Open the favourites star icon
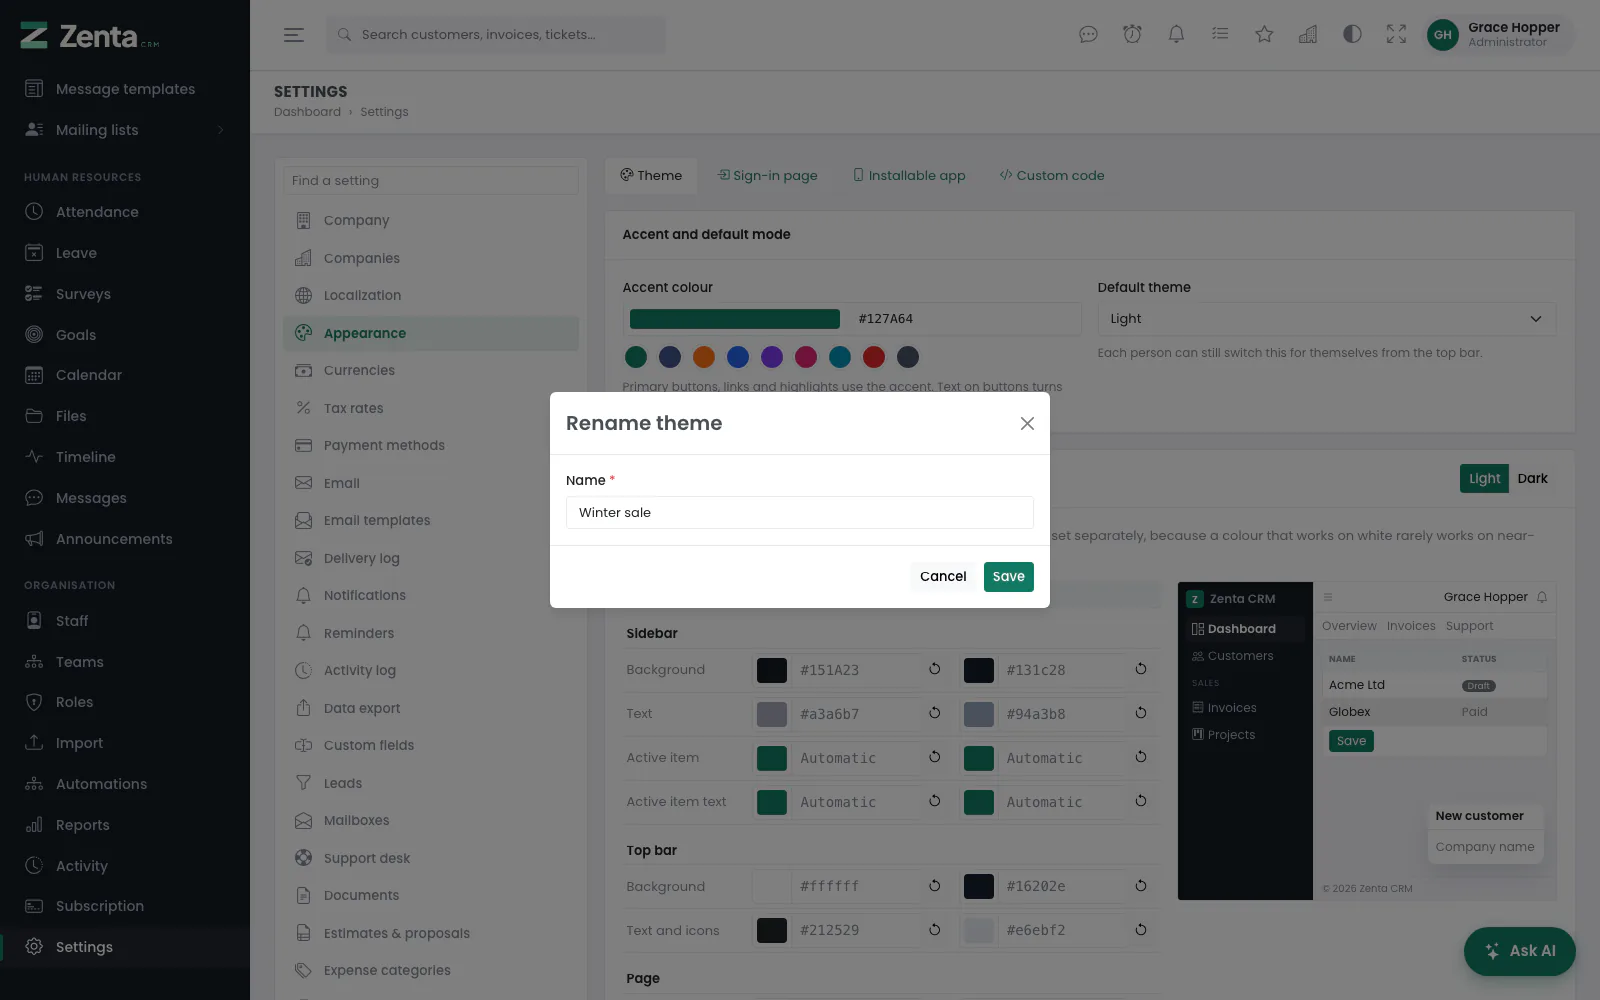 click(x=1264, y=35)
